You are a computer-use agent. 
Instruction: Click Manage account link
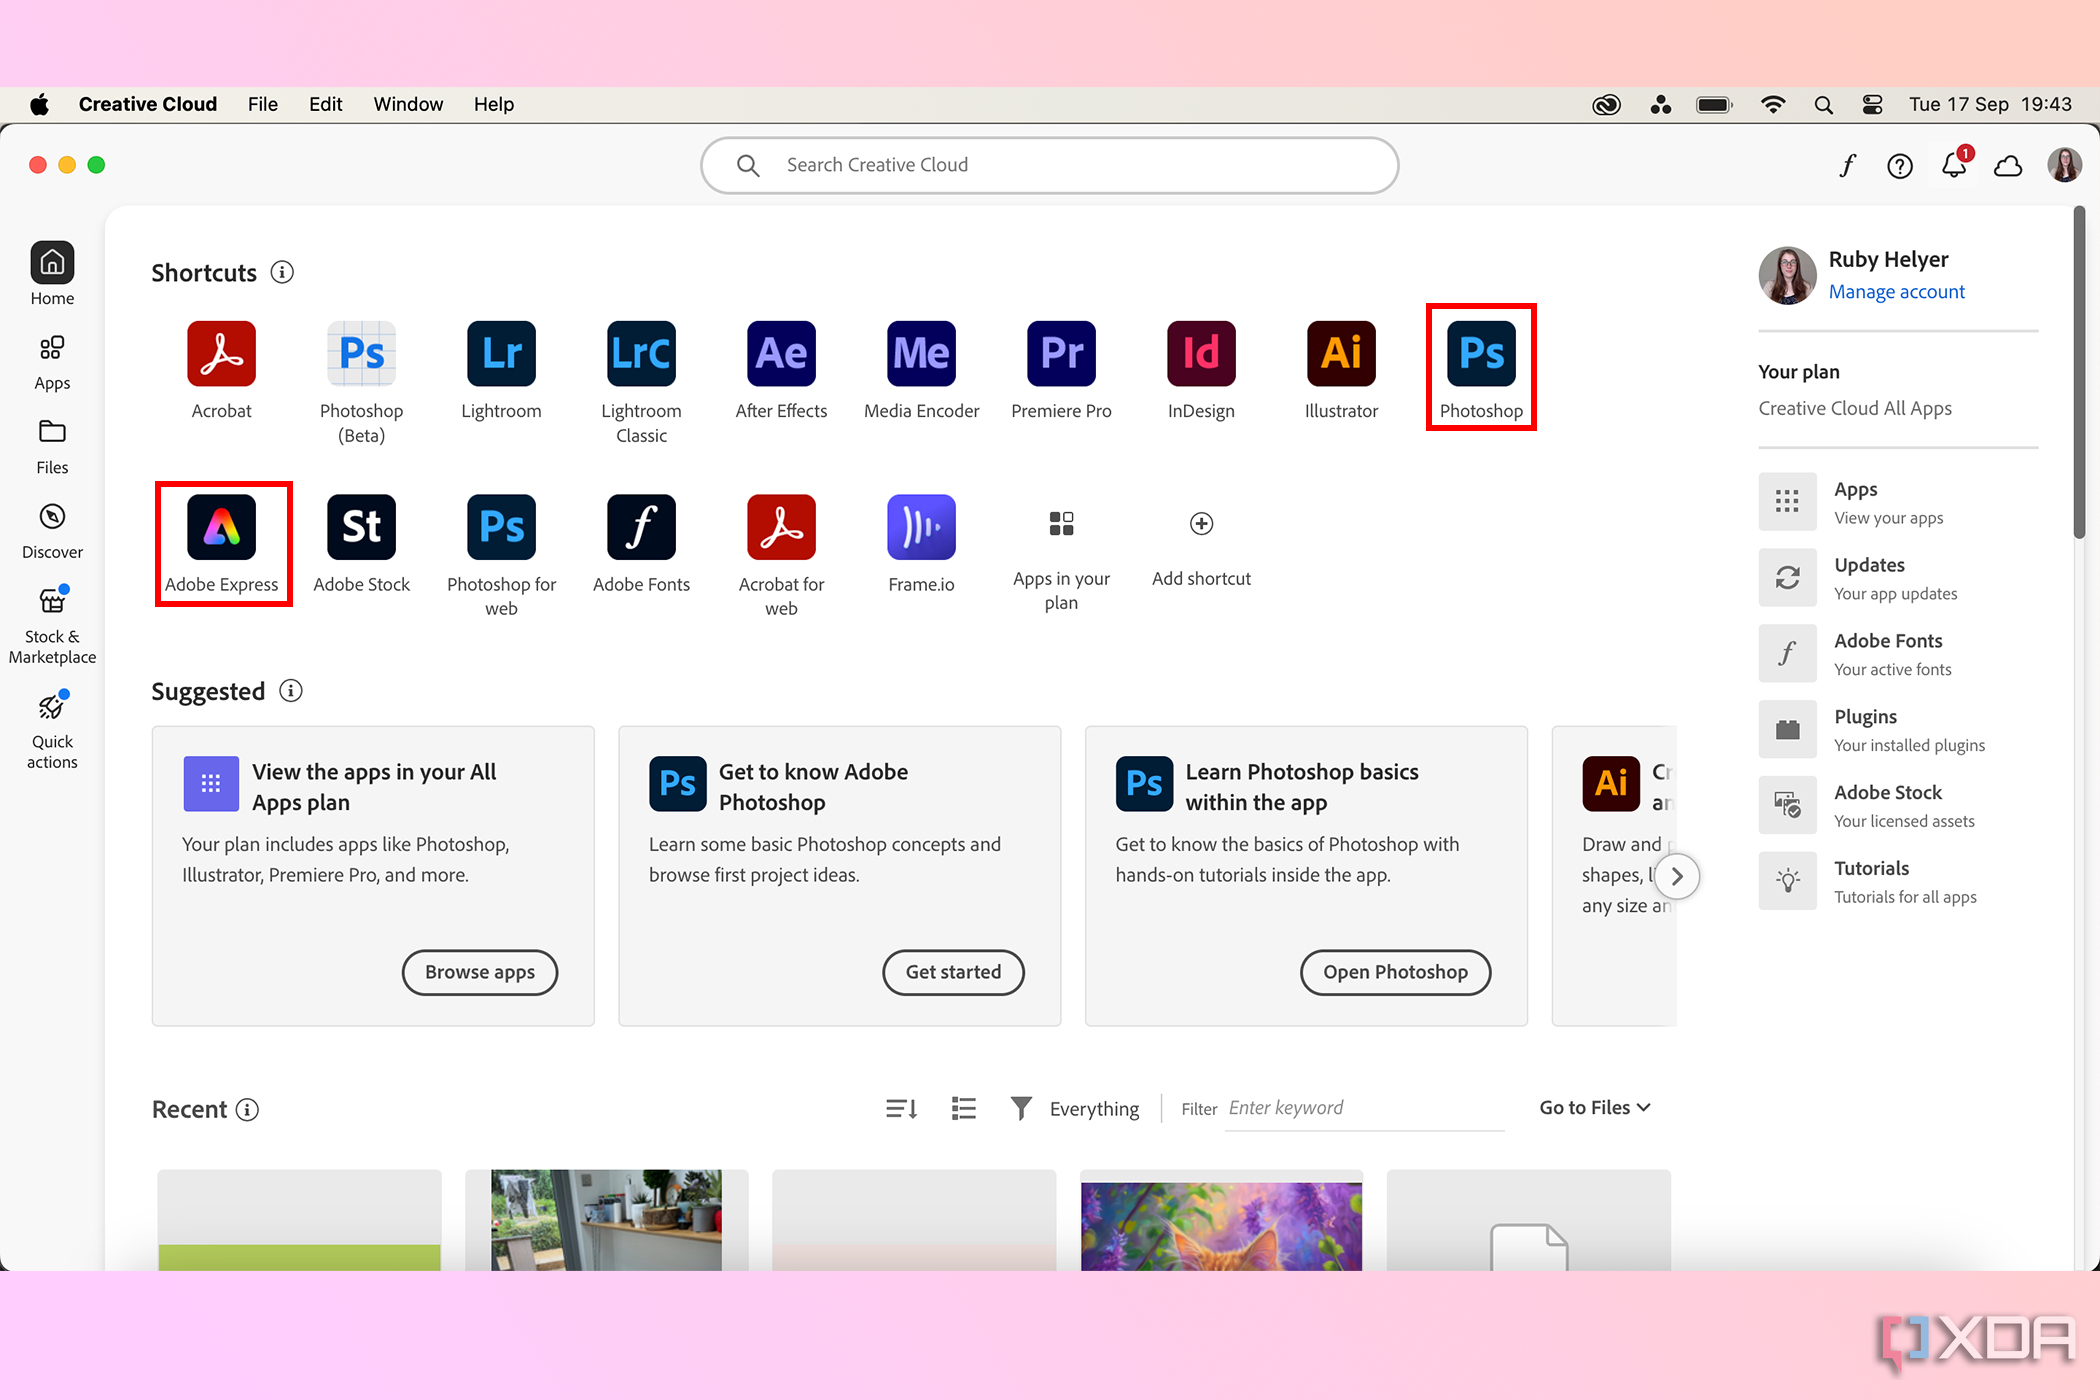coord(1897,291)
